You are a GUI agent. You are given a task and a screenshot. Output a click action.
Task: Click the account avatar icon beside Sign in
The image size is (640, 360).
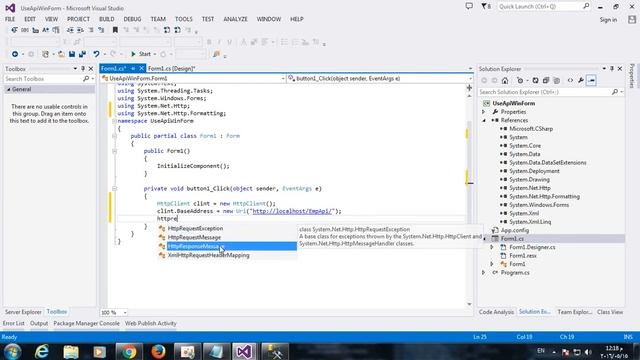632,19
